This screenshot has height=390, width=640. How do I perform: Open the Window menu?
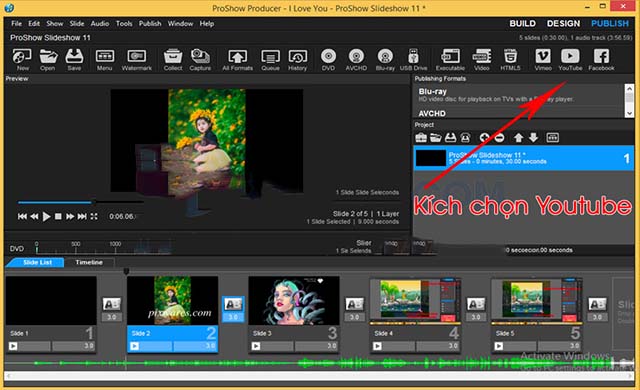180,24
